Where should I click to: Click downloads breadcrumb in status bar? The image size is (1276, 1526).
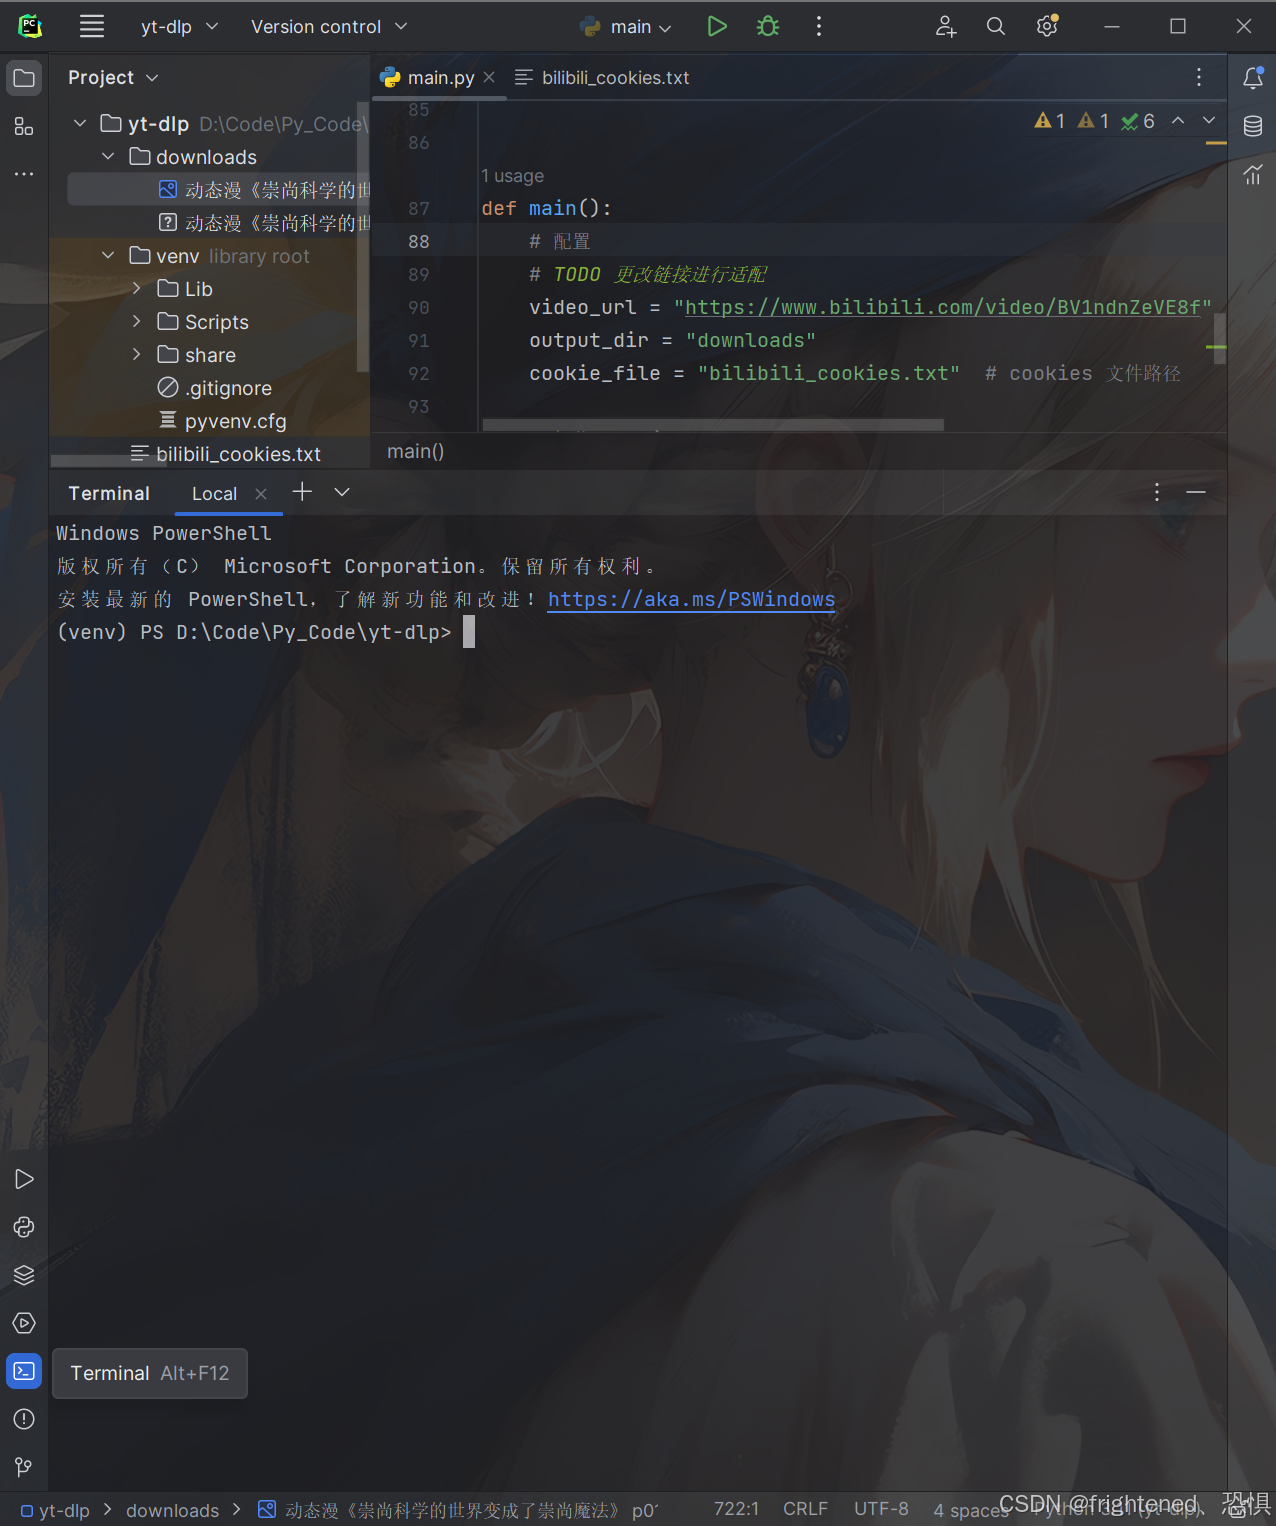(x=172, y=1510)
